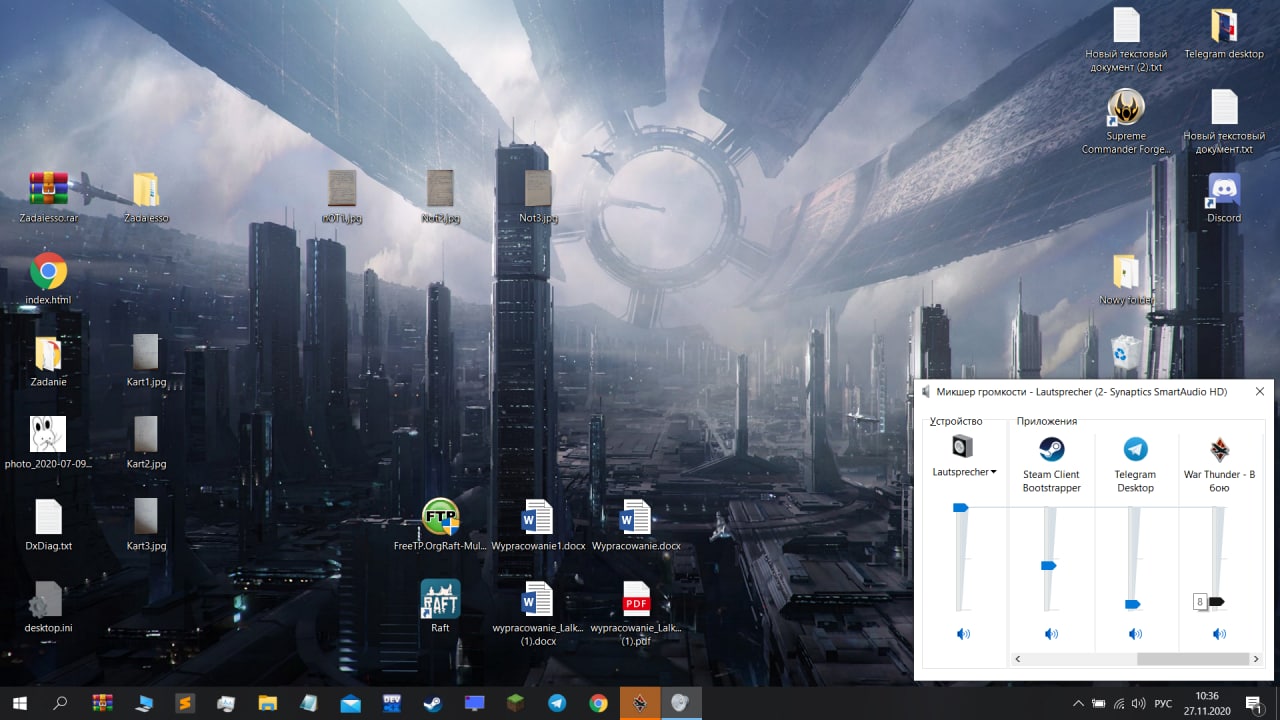1280x720 pixels.
Task: Open File Explorer from the taskbar
Action: click(x=267, y=703)
